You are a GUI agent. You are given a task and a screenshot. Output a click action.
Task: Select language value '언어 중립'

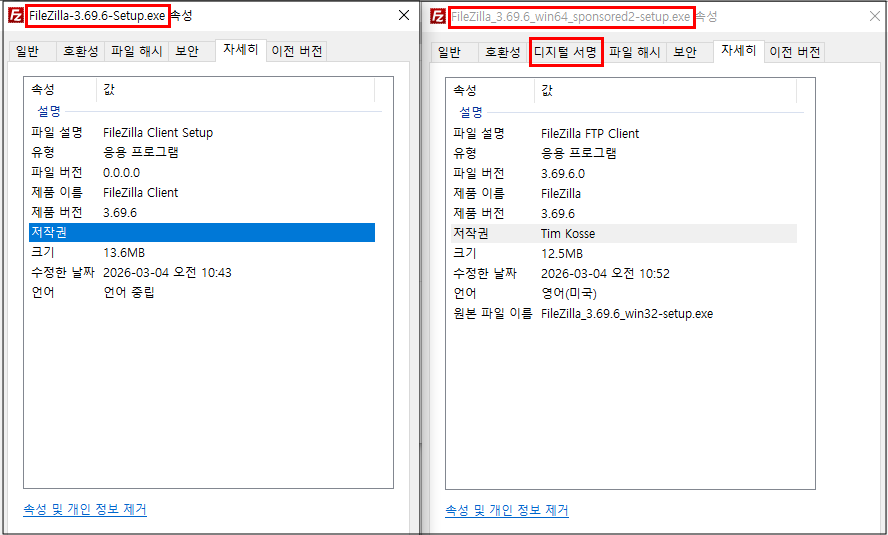click(129, 293)
